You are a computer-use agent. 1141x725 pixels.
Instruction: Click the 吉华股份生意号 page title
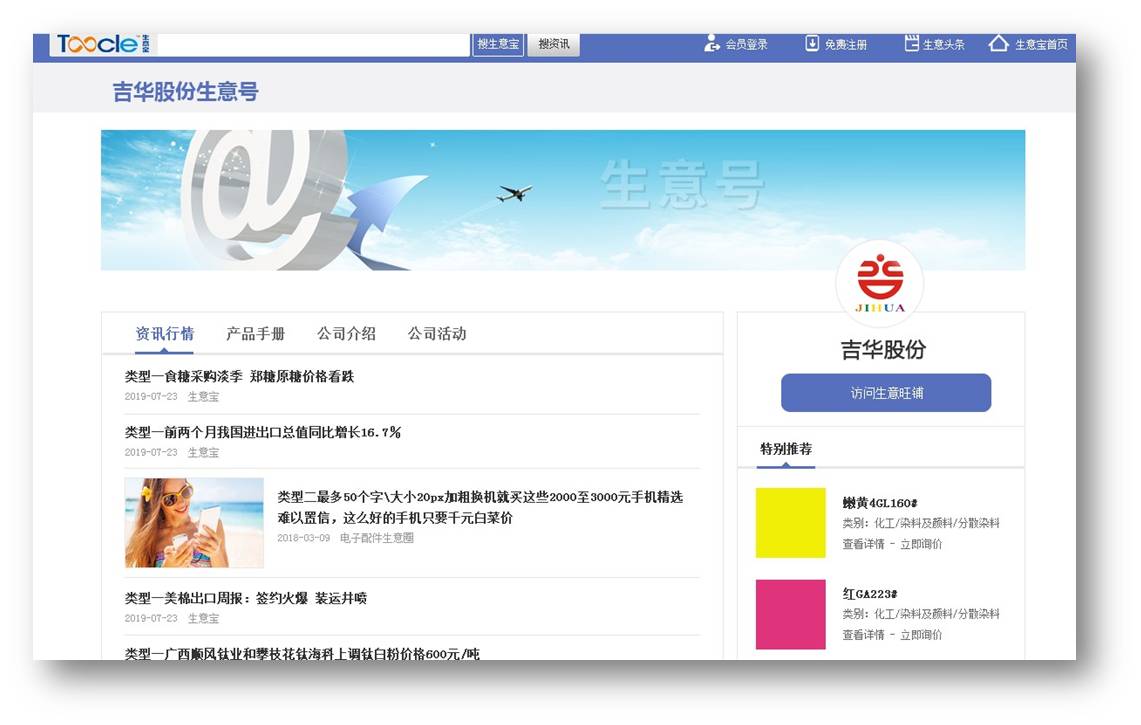click(186, 92)
